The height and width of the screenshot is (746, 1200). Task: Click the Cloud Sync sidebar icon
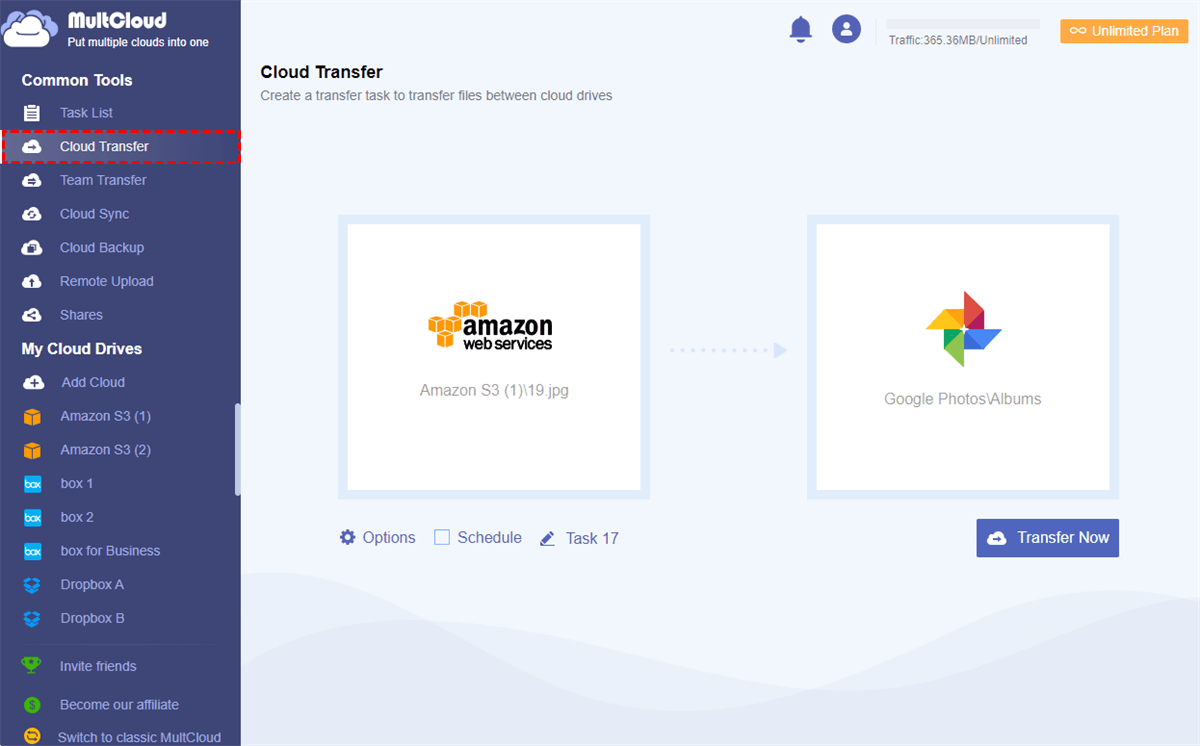point(32,214)
